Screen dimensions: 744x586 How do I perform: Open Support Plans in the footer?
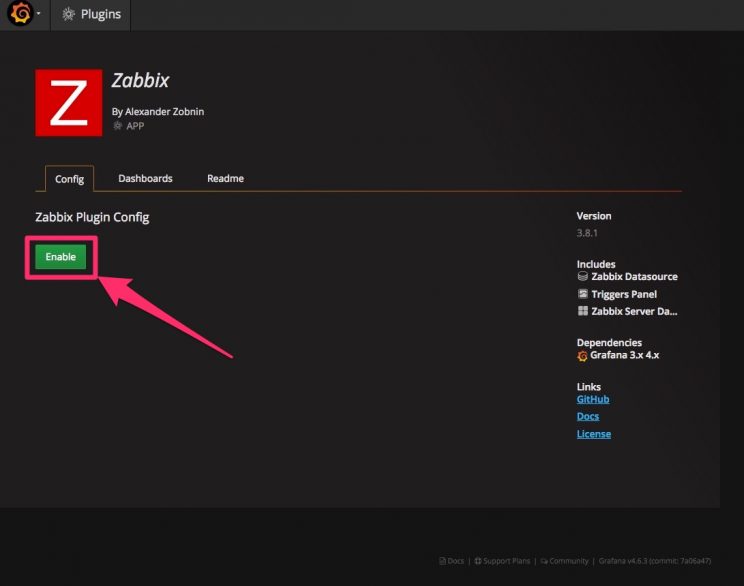coord(505,561)
